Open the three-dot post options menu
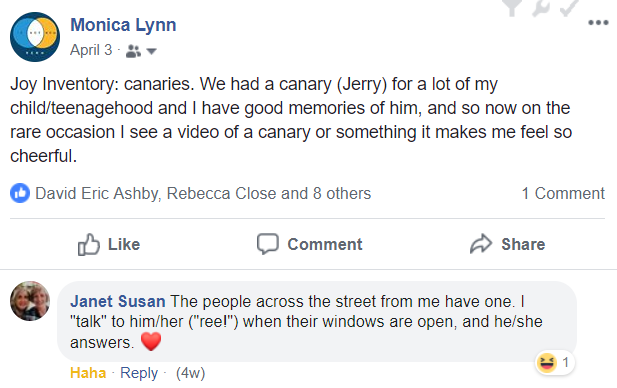 598,22
